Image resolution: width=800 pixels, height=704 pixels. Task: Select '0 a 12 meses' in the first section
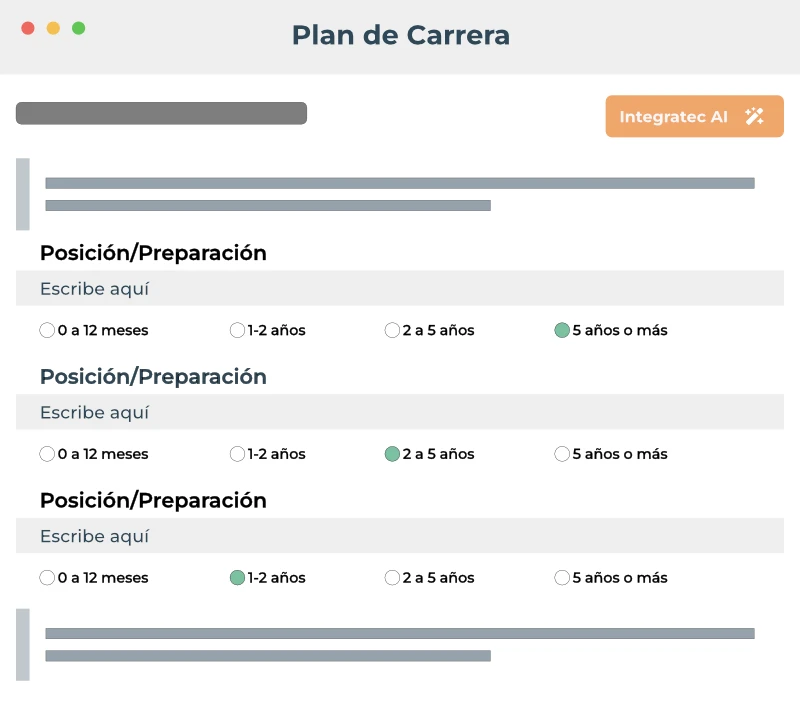pyautogui.click(x=47, y=330)
